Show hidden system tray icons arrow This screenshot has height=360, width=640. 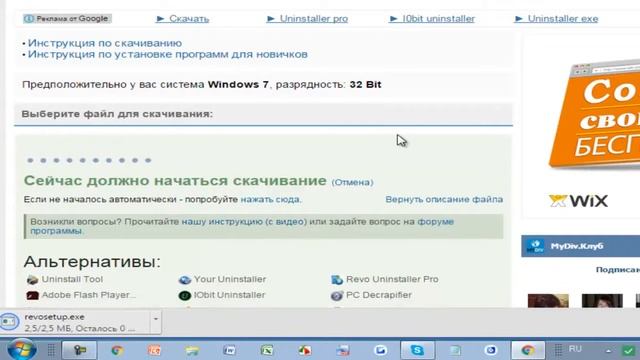pos(608,351)
